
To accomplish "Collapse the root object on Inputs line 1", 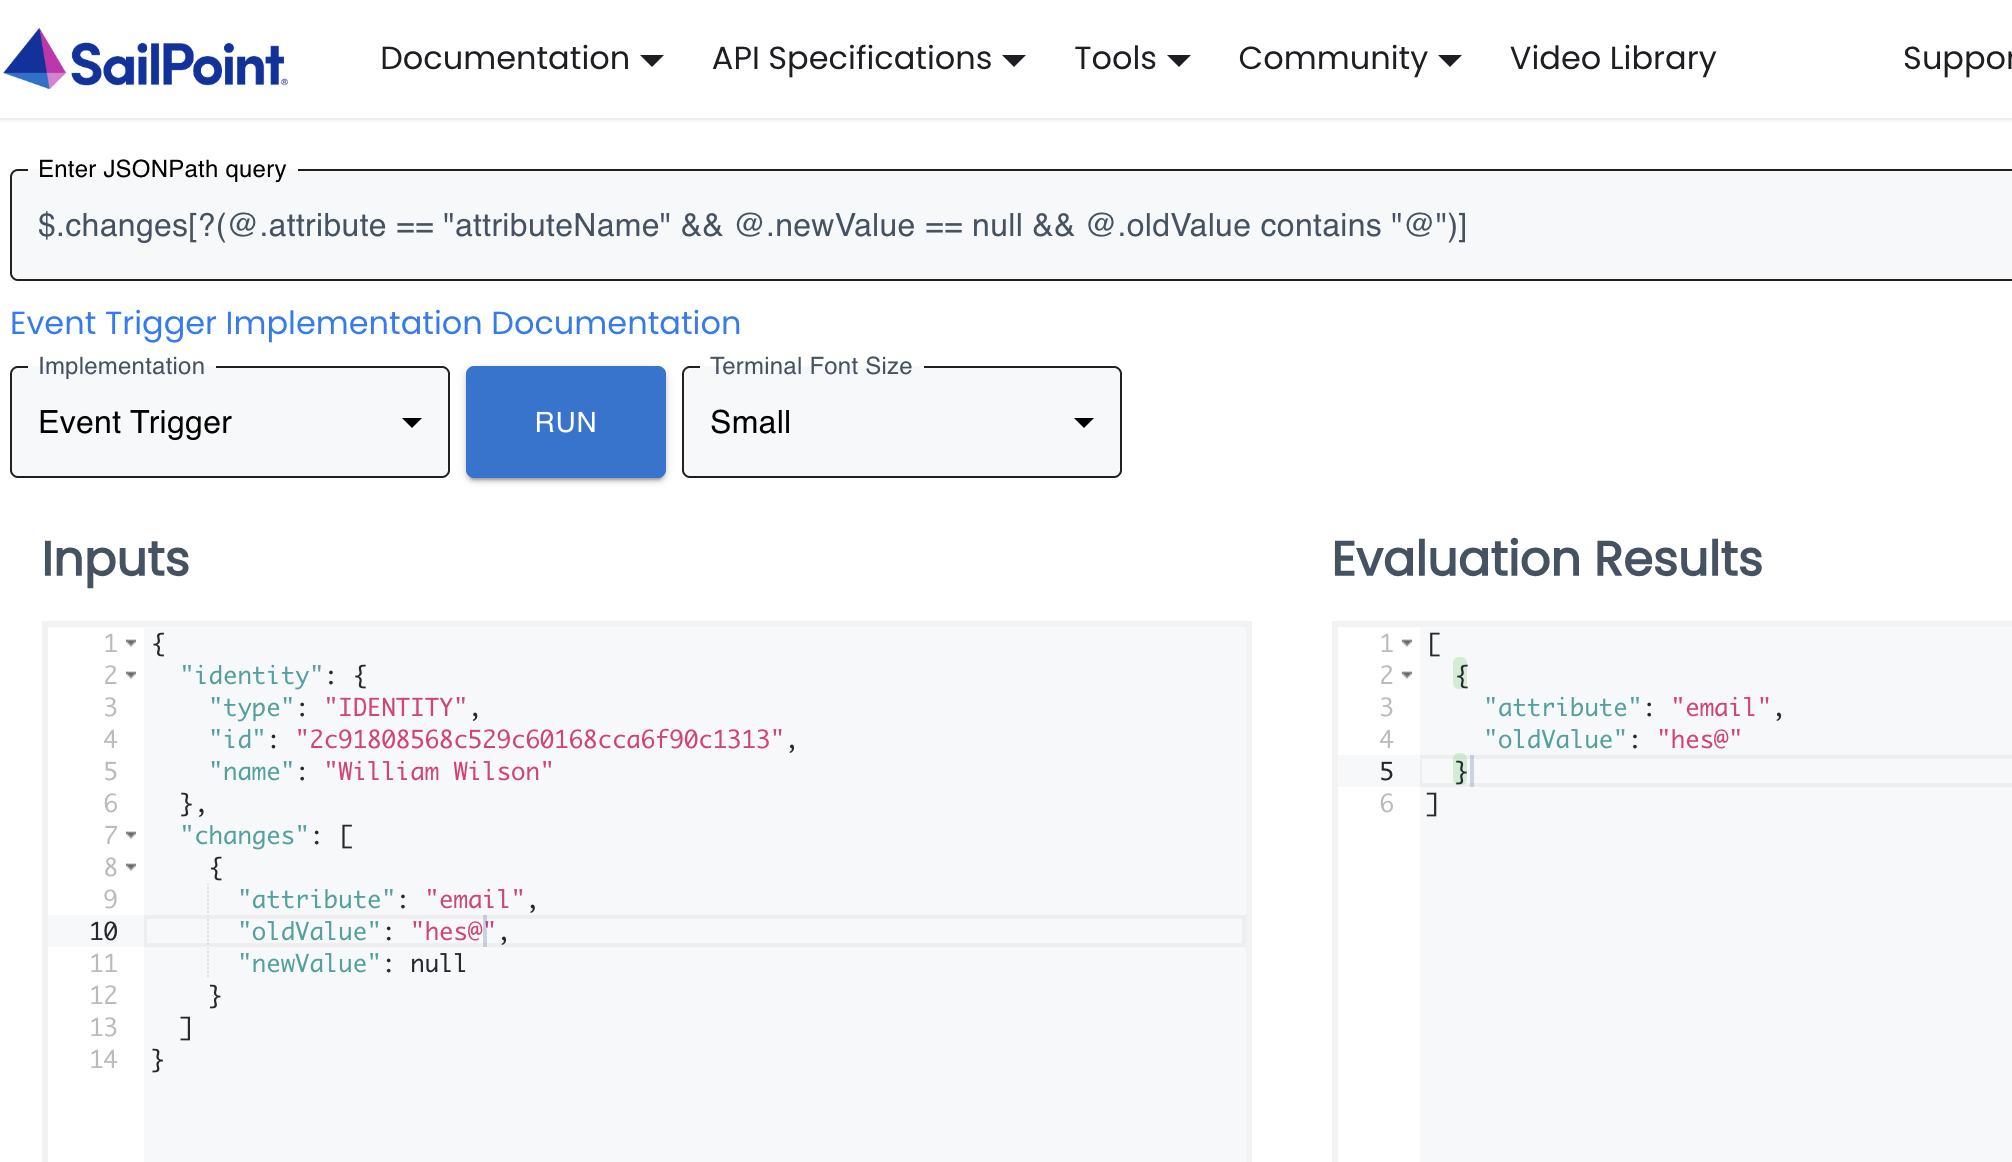I will point(131,643).
